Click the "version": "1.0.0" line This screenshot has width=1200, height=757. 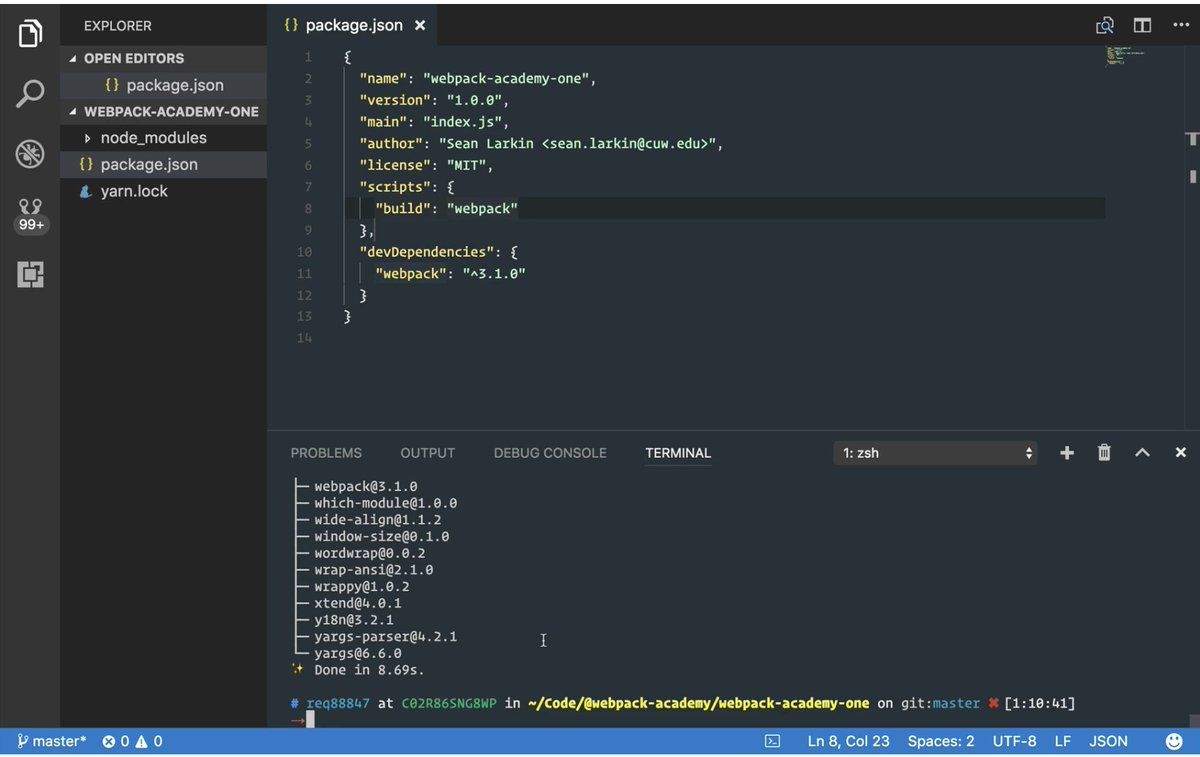pos(435,100)
